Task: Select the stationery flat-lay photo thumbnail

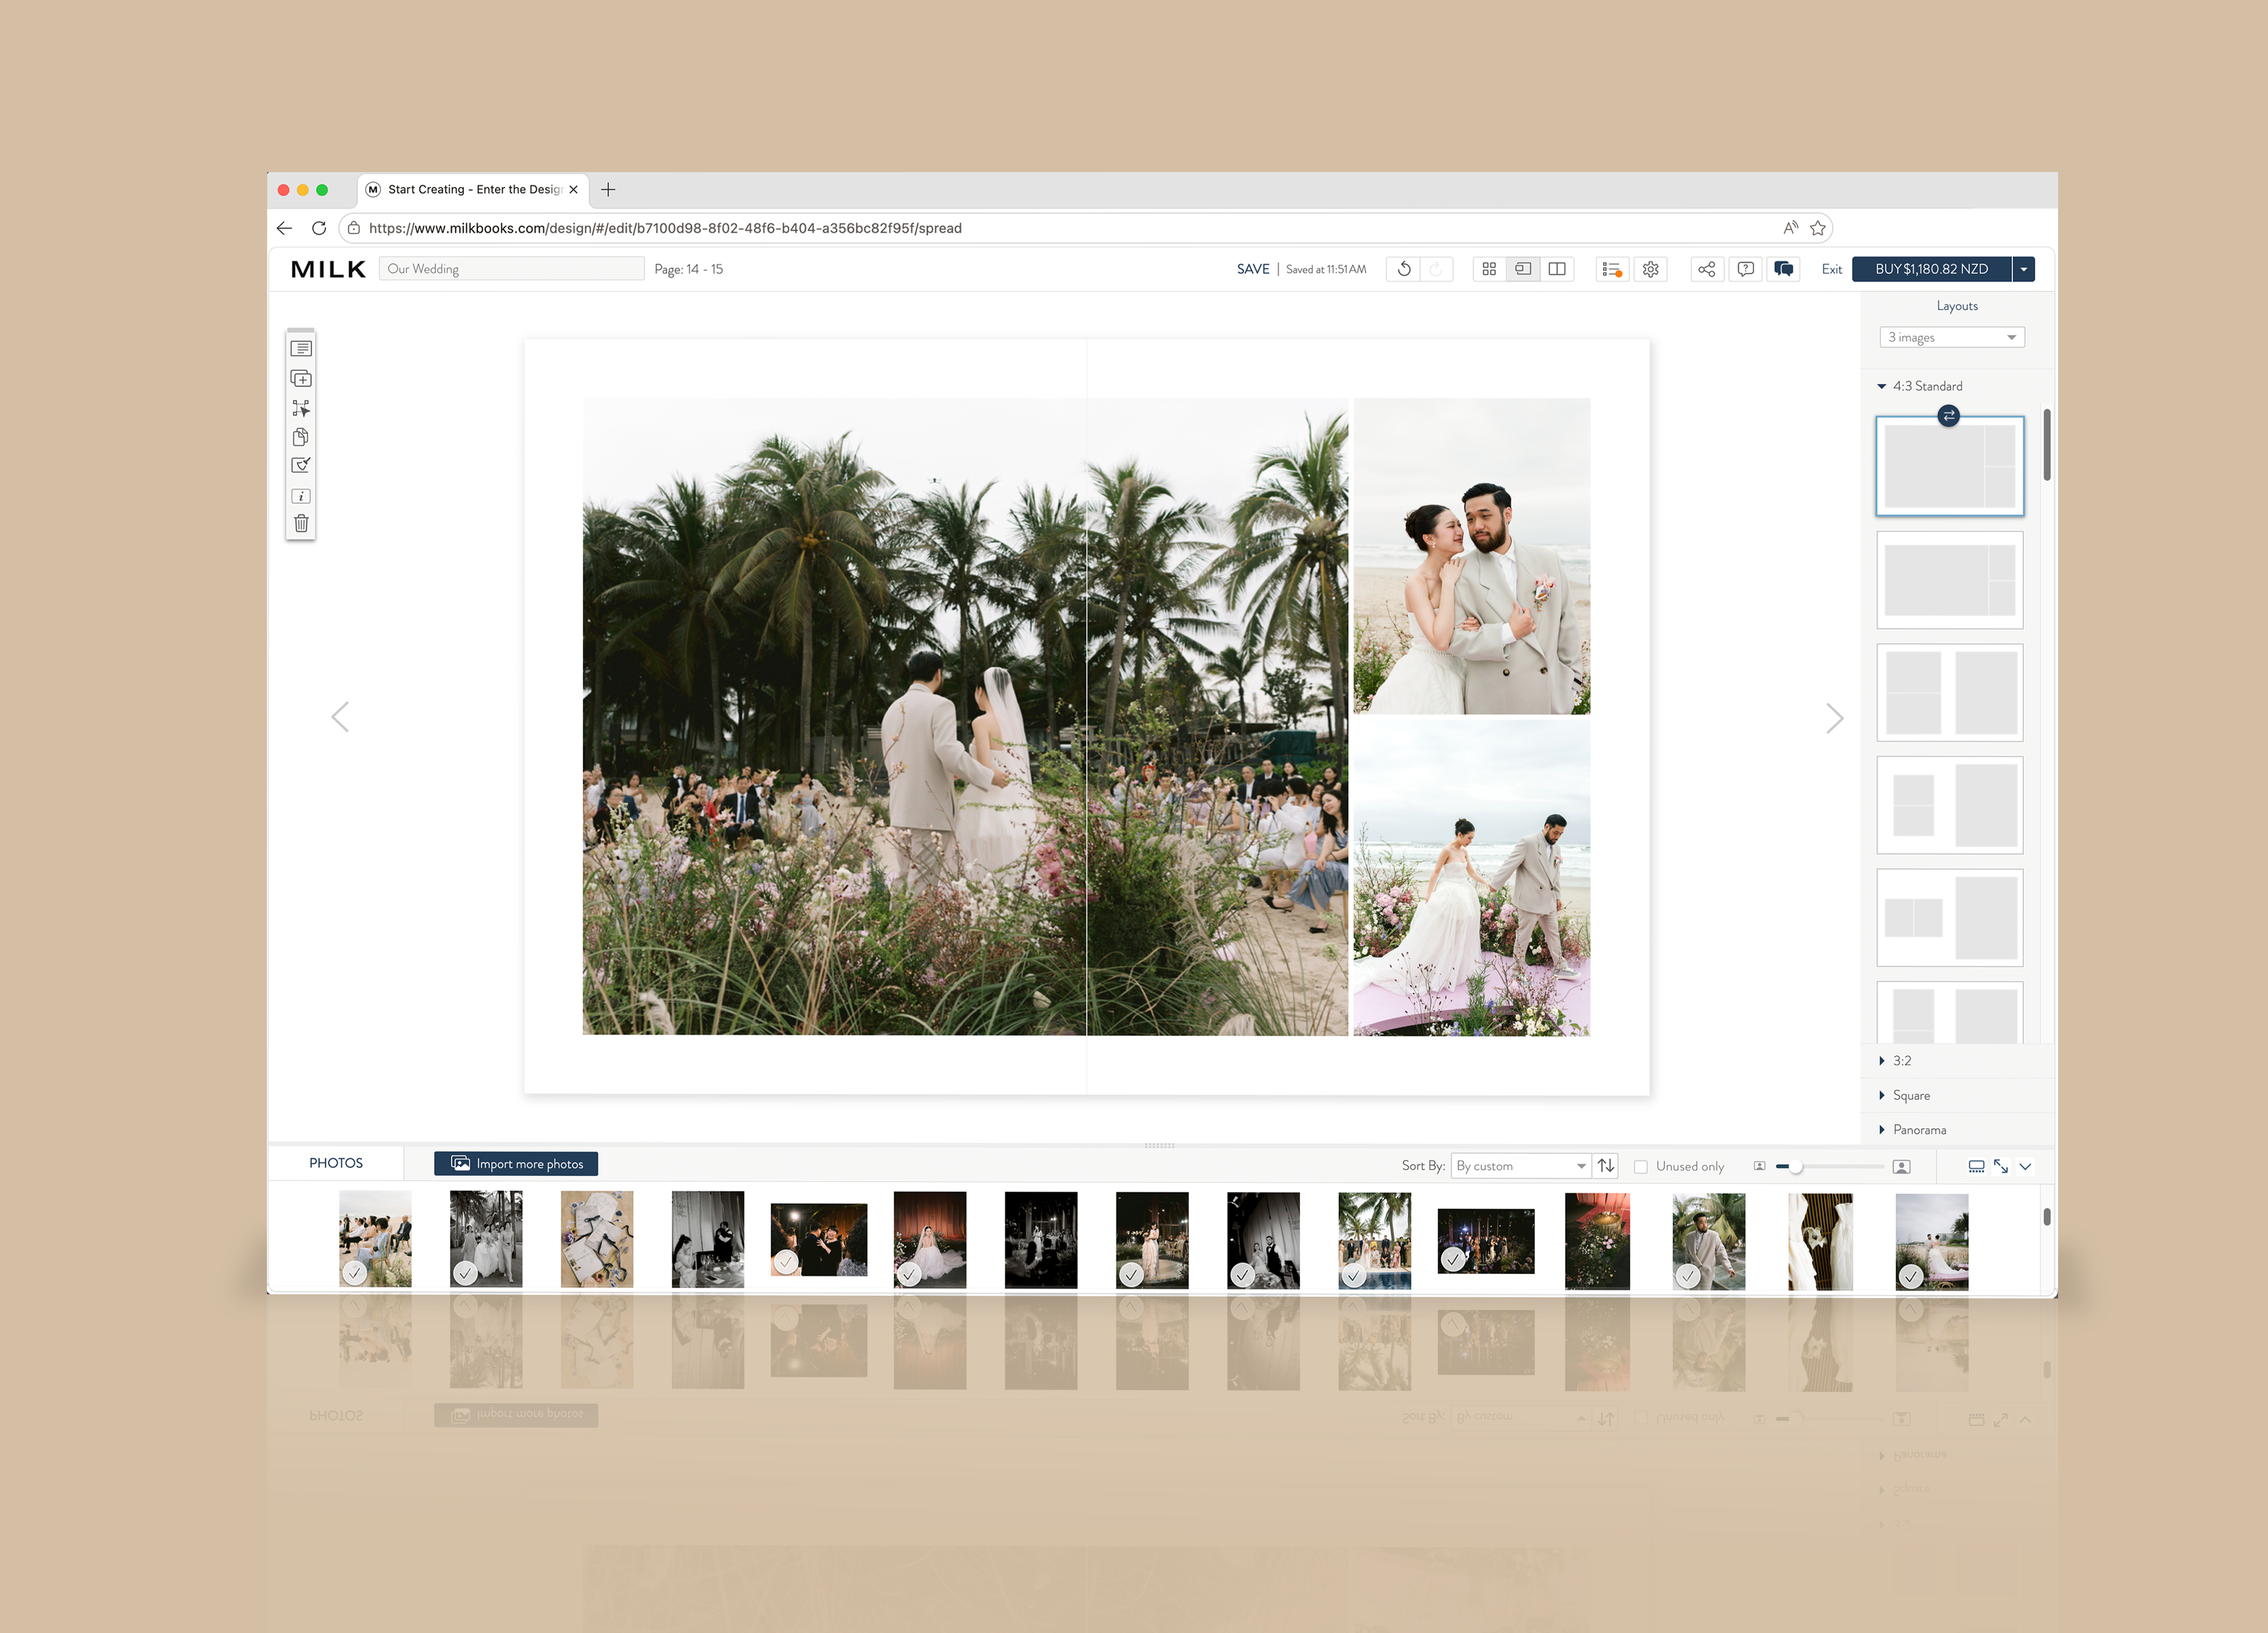Action: pos(597,1239)
